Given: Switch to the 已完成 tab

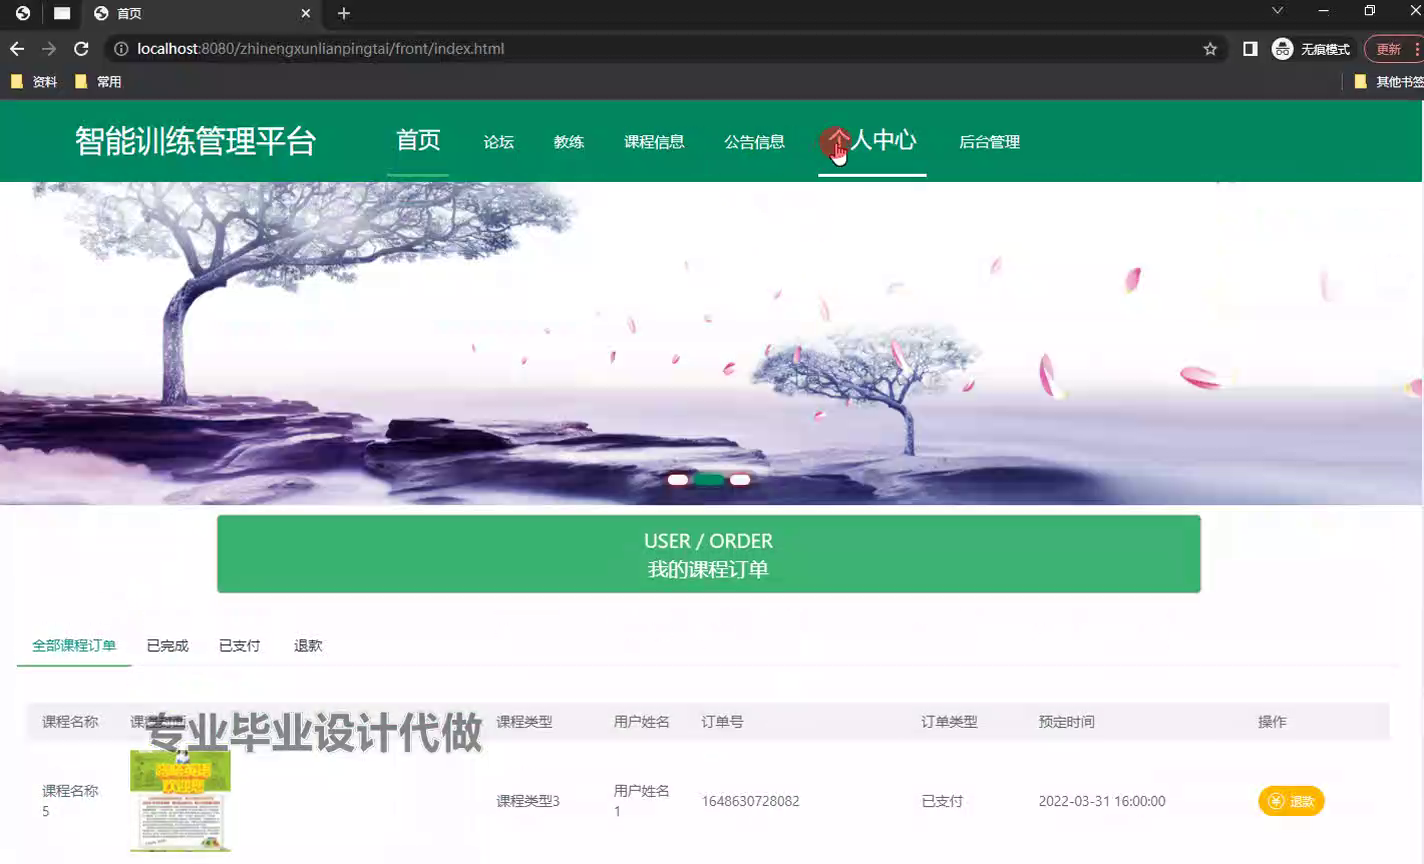Looking at the screenshot, I should (x=167, y=646).
